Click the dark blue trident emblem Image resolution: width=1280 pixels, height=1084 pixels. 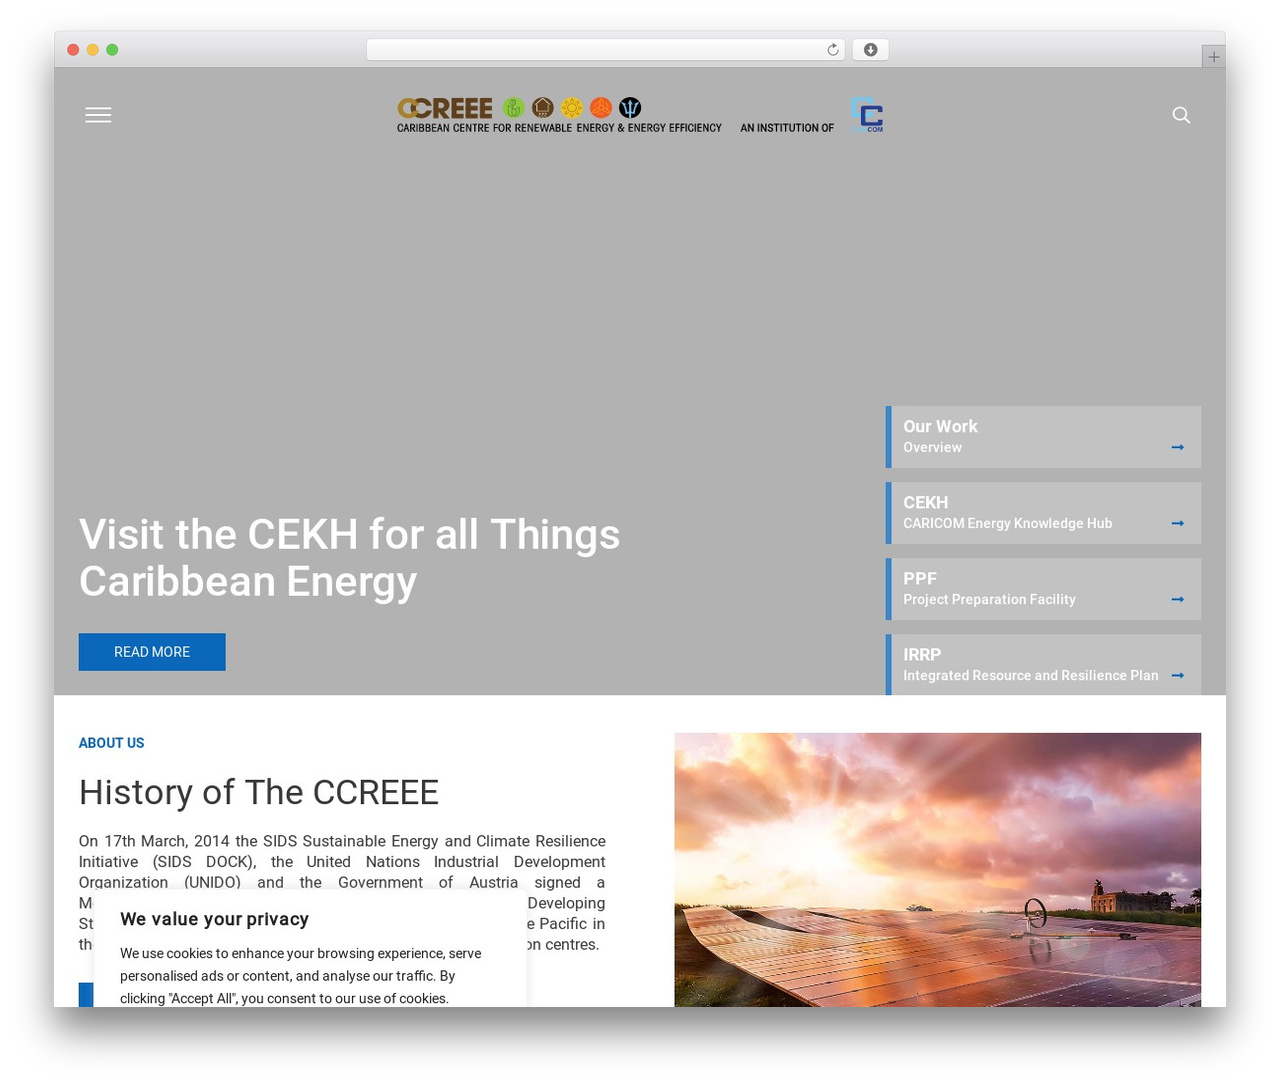(630, 107)
